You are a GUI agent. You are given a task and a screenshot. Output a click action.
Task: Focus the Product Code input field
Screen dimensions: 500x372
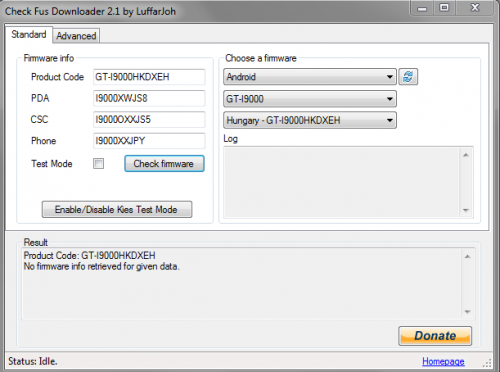149,77
